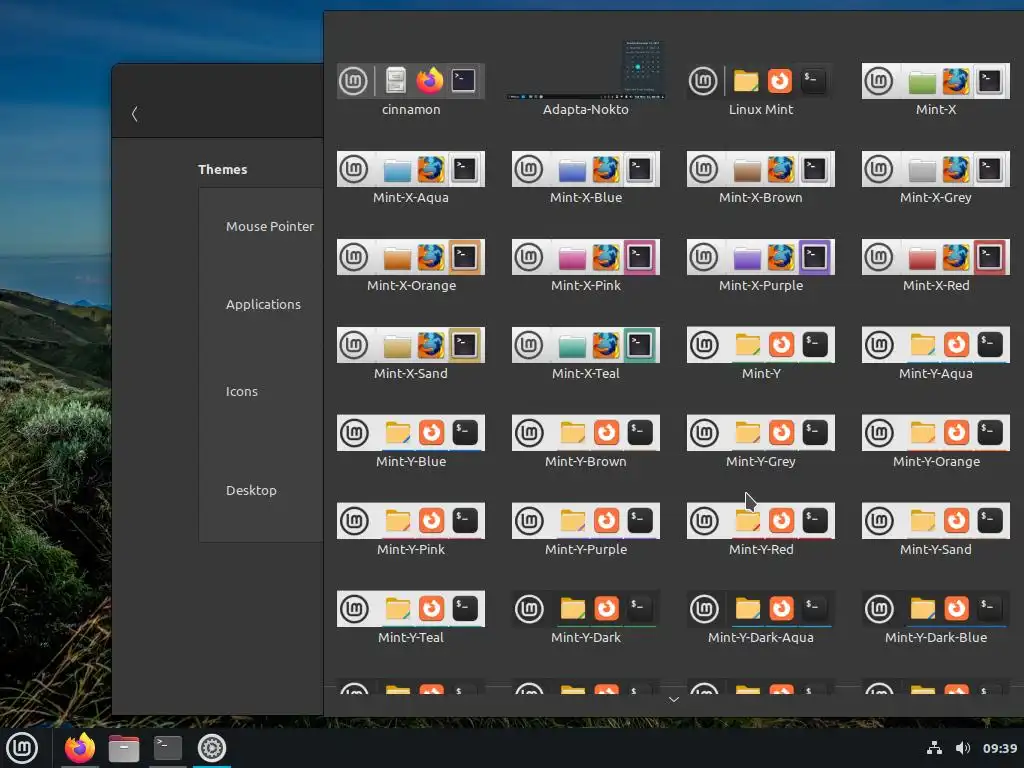Switch to System Settings taskbar item
The width and height of the screenshot is (1024, 768).
point(212,748)
